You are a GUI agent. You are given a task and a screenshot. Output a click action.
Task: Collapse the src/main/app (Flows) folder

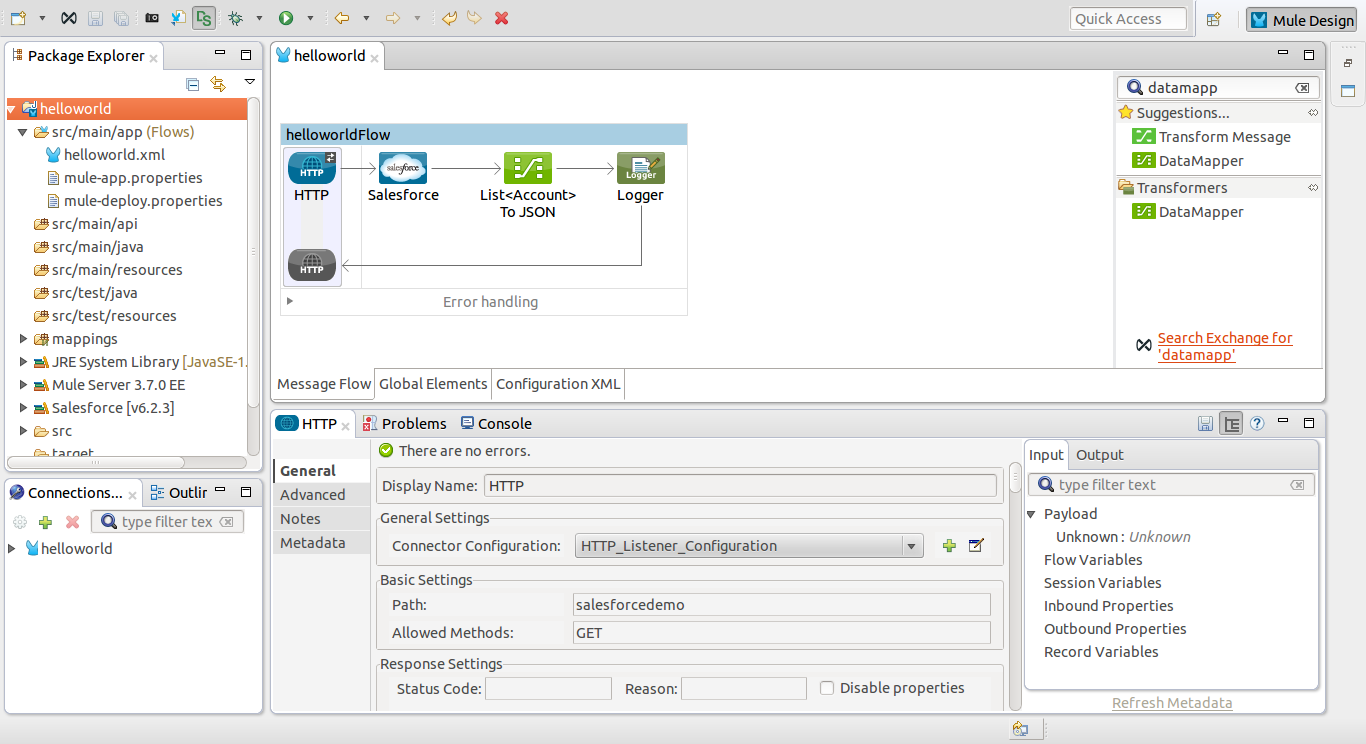24,132
